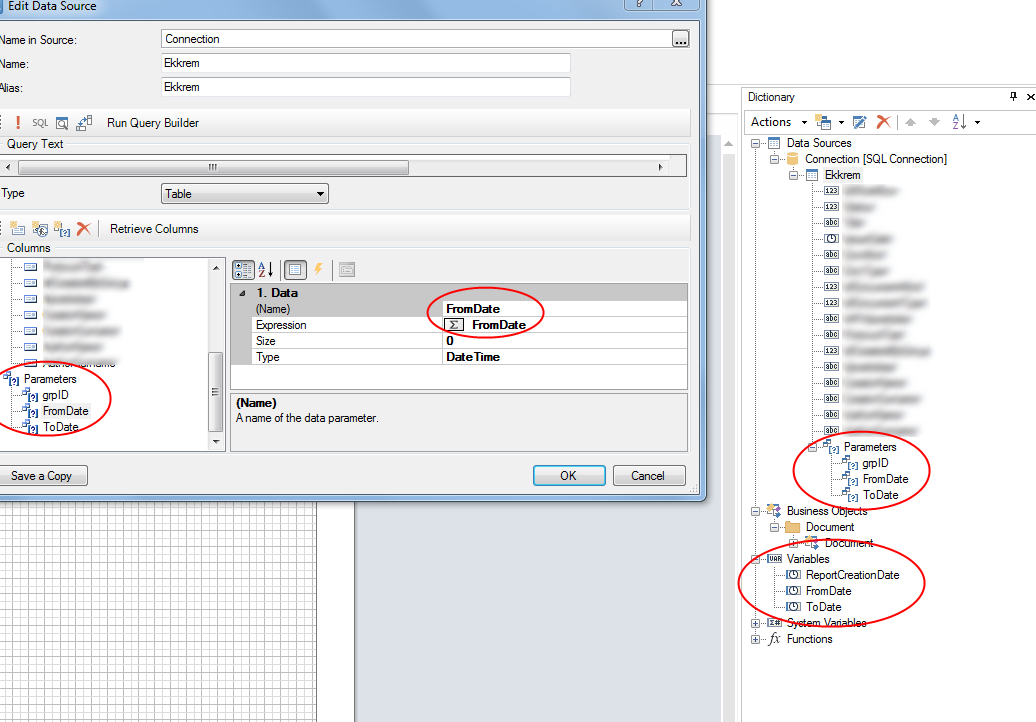Click the Save a Copy button
This screenshot has width=1036, height=722.
[41, 476]
